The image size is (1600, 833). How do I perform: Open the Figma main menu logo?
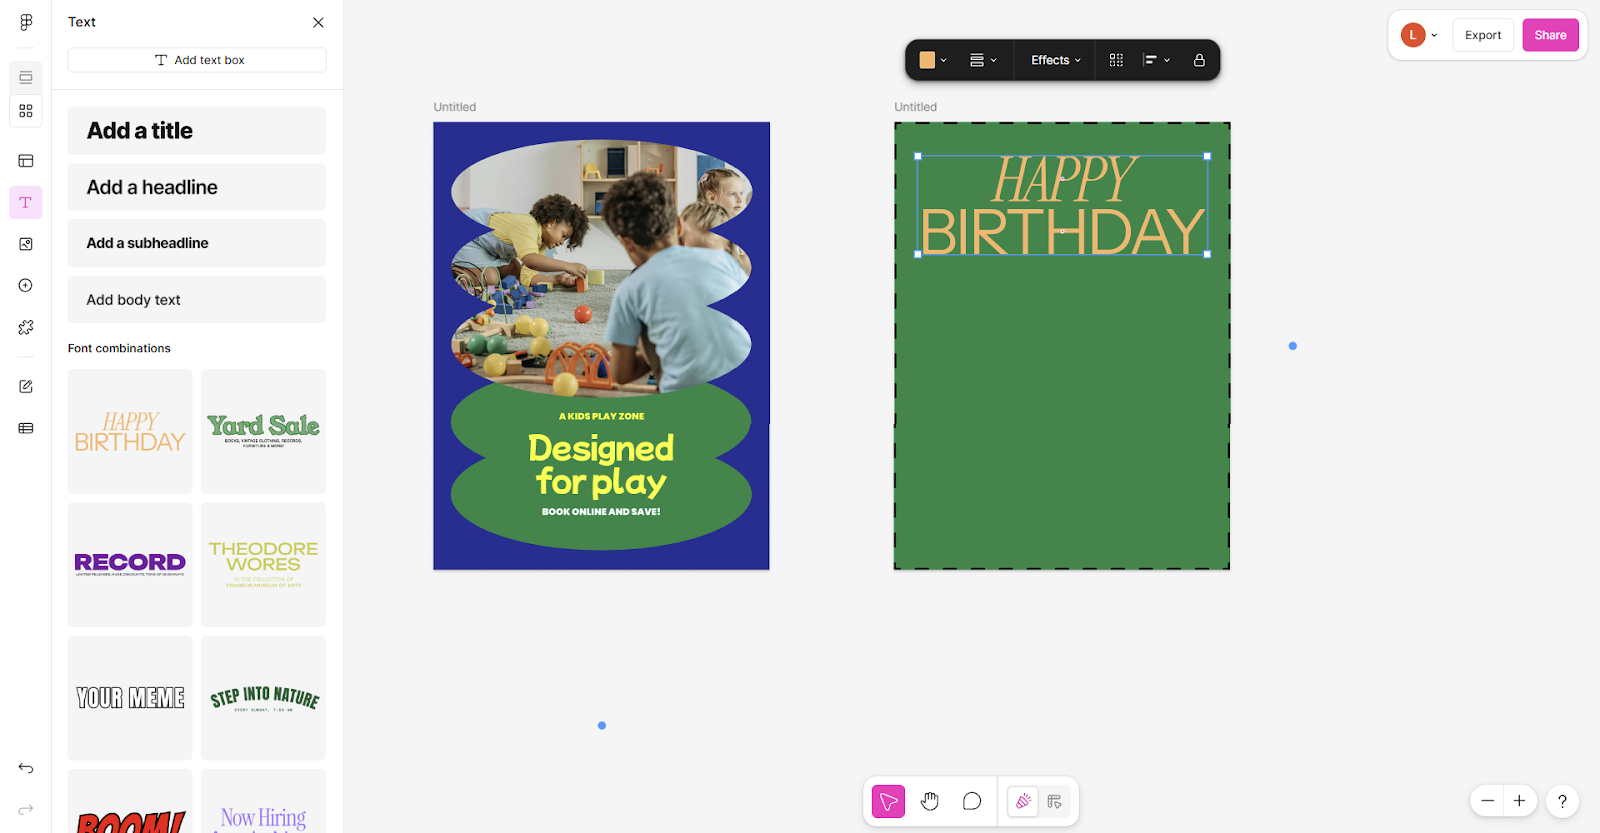point(26,22)
